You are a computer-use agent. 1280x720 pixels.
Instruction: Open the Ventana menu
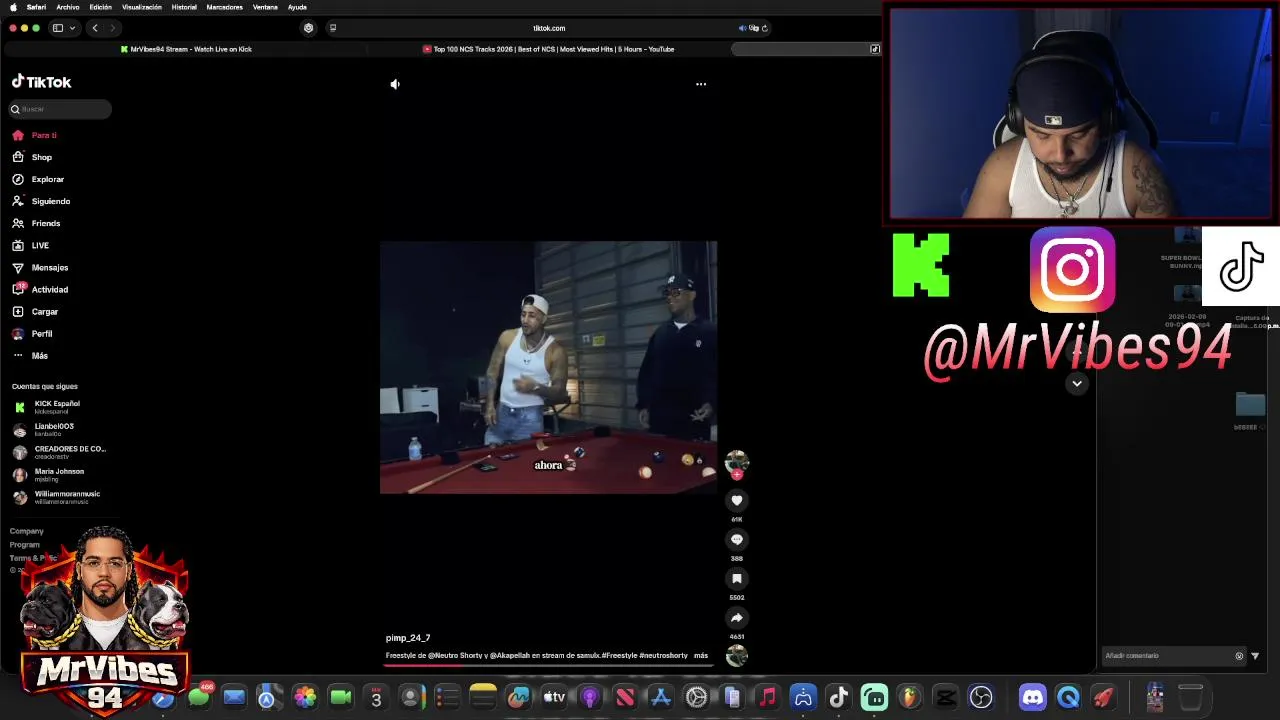[265, 7]
